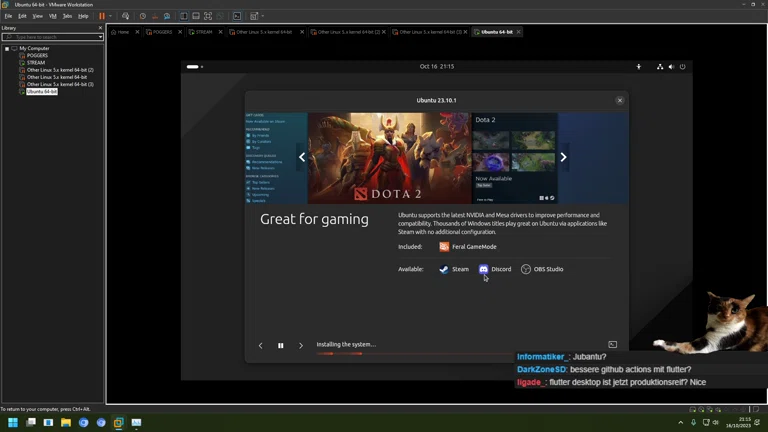Image resolution: width=768 pixels, height=432 pixels.
Task: Select Other Linux 5.x kernel 64-bit (2) in library
Action: (x=60, y=70)
